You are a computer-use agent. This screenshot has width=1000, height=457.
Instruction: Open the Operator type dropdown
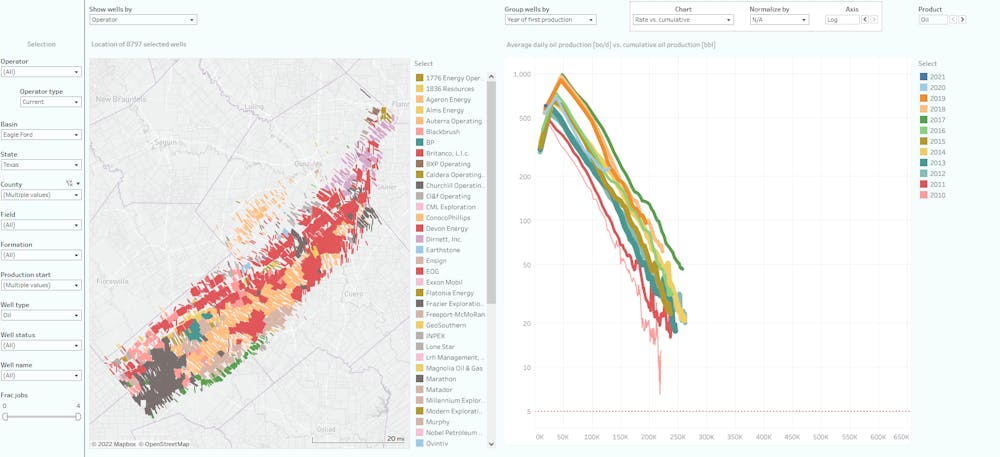click(x=50, y=102)
